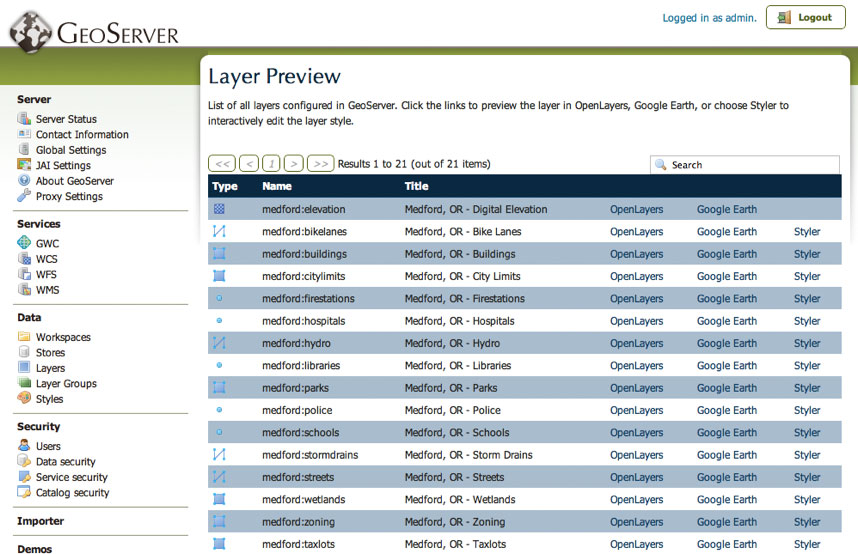The width and height of the screenshot is (858, 554).
Task: Open OpenLayers preview for medford:buildings
Action: 636,254
